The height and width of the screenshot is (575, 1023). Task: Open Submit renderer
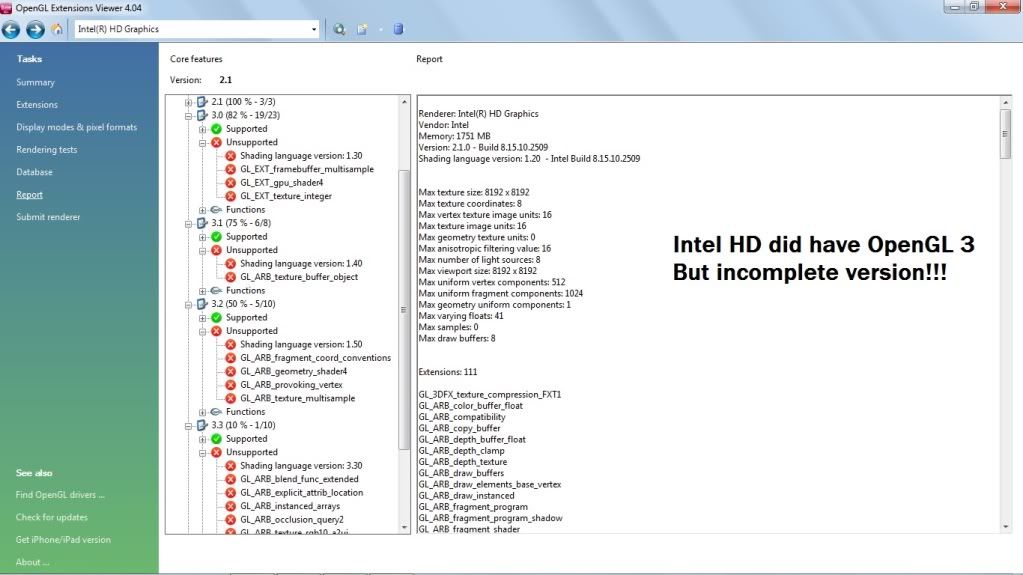[x=48, y=217]
